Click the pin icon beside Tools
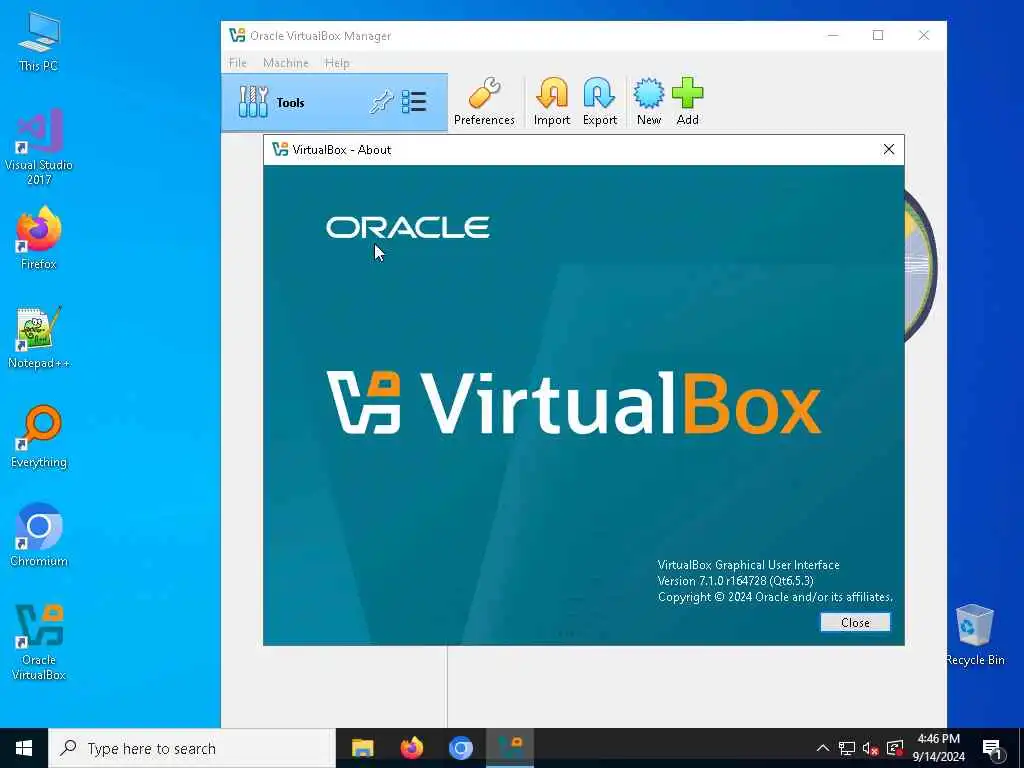Image resolution: width=1024 pixels, height=768 pixels. coord(381,103)
